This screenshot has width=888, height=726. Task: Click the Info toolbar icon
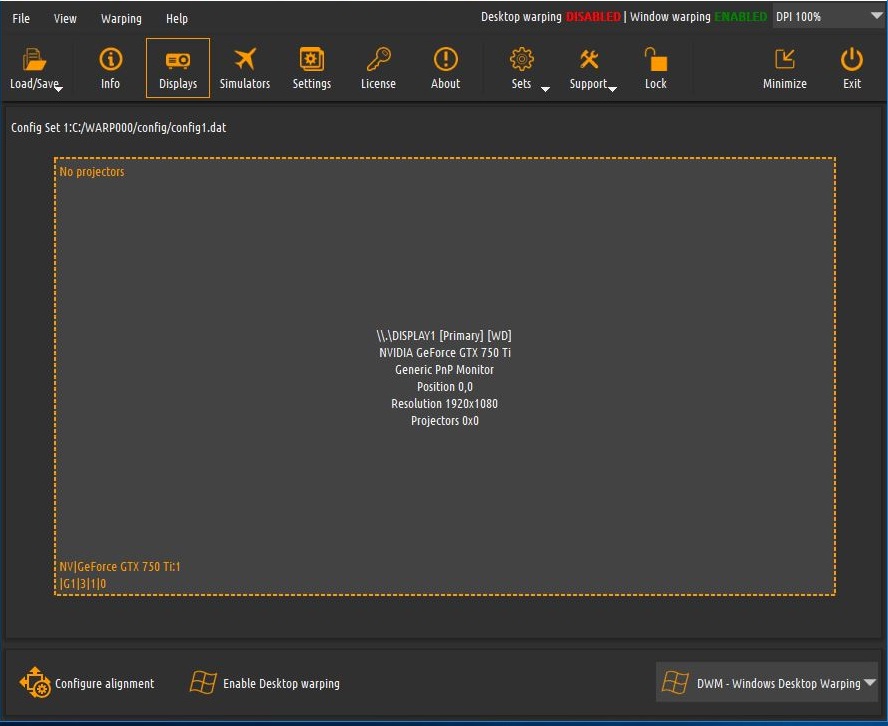click(x=110, y=59)
